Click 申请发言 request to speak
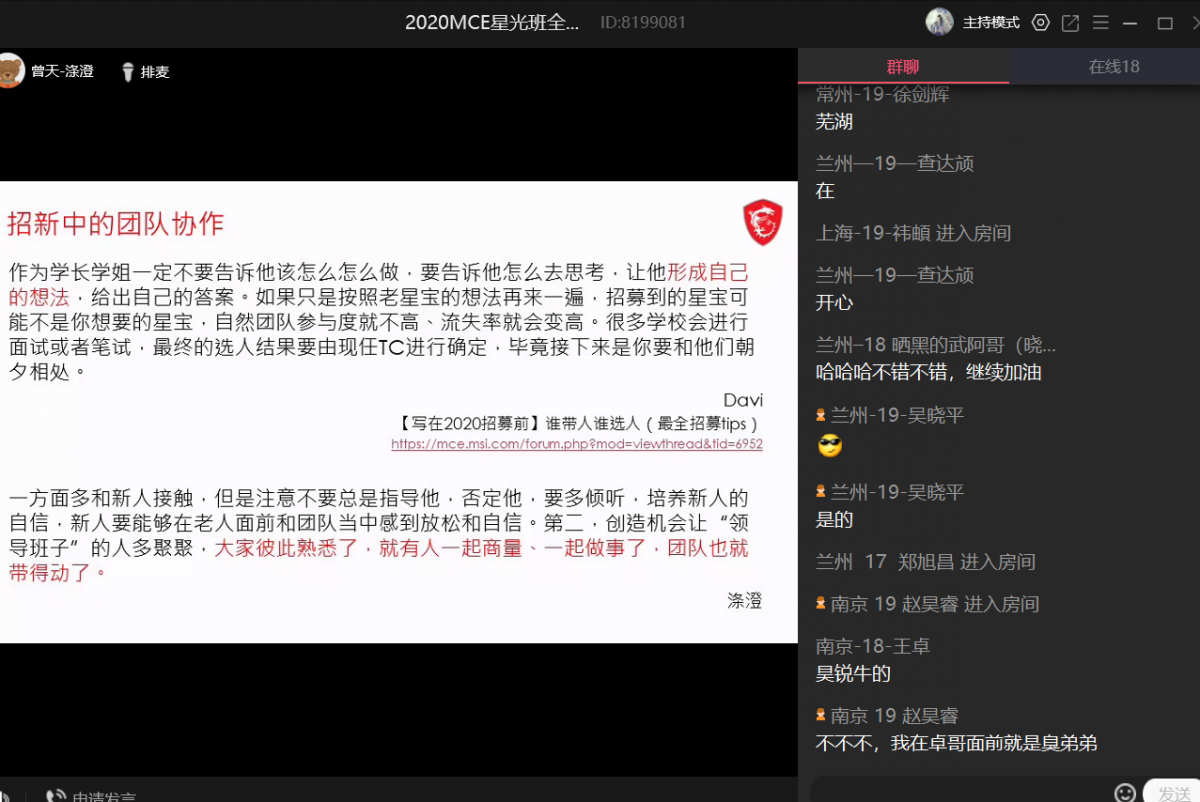1200x802 pixels. pyautogui.click(x=103, y=796)
